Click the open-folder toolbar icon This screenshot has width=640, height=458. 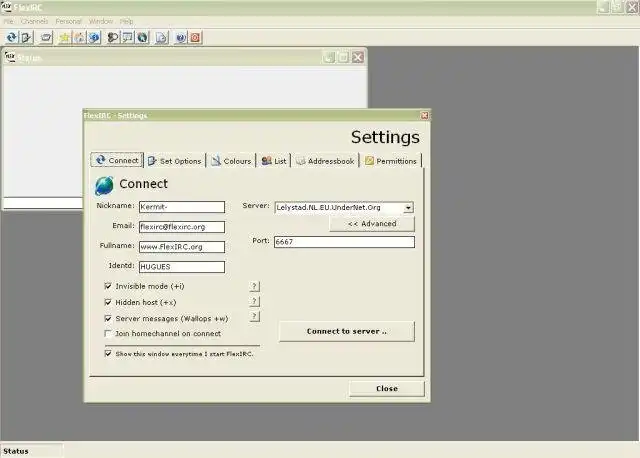46,38
